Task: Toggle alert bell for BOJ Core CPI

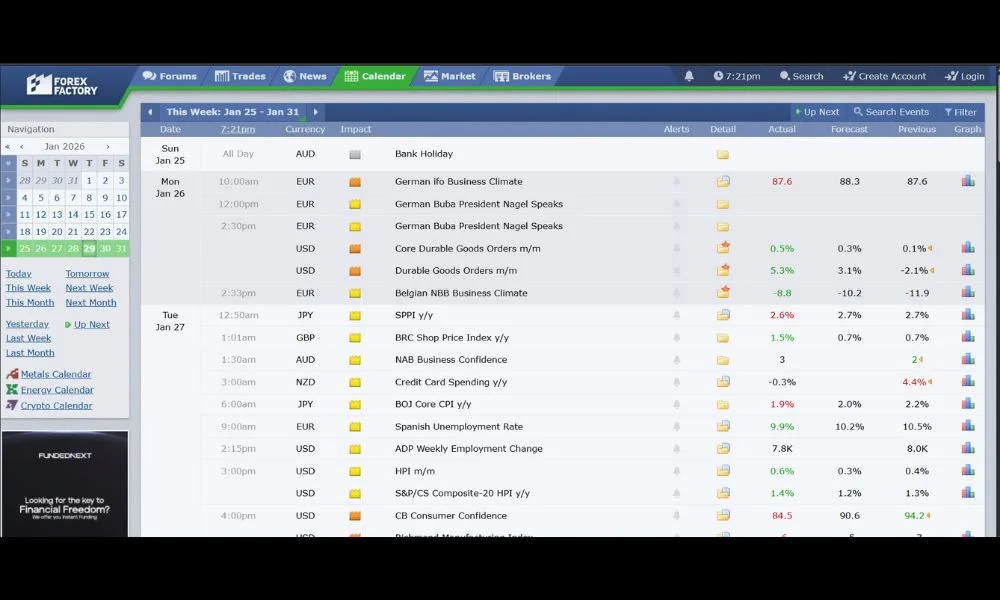Action: click(677, 405)
